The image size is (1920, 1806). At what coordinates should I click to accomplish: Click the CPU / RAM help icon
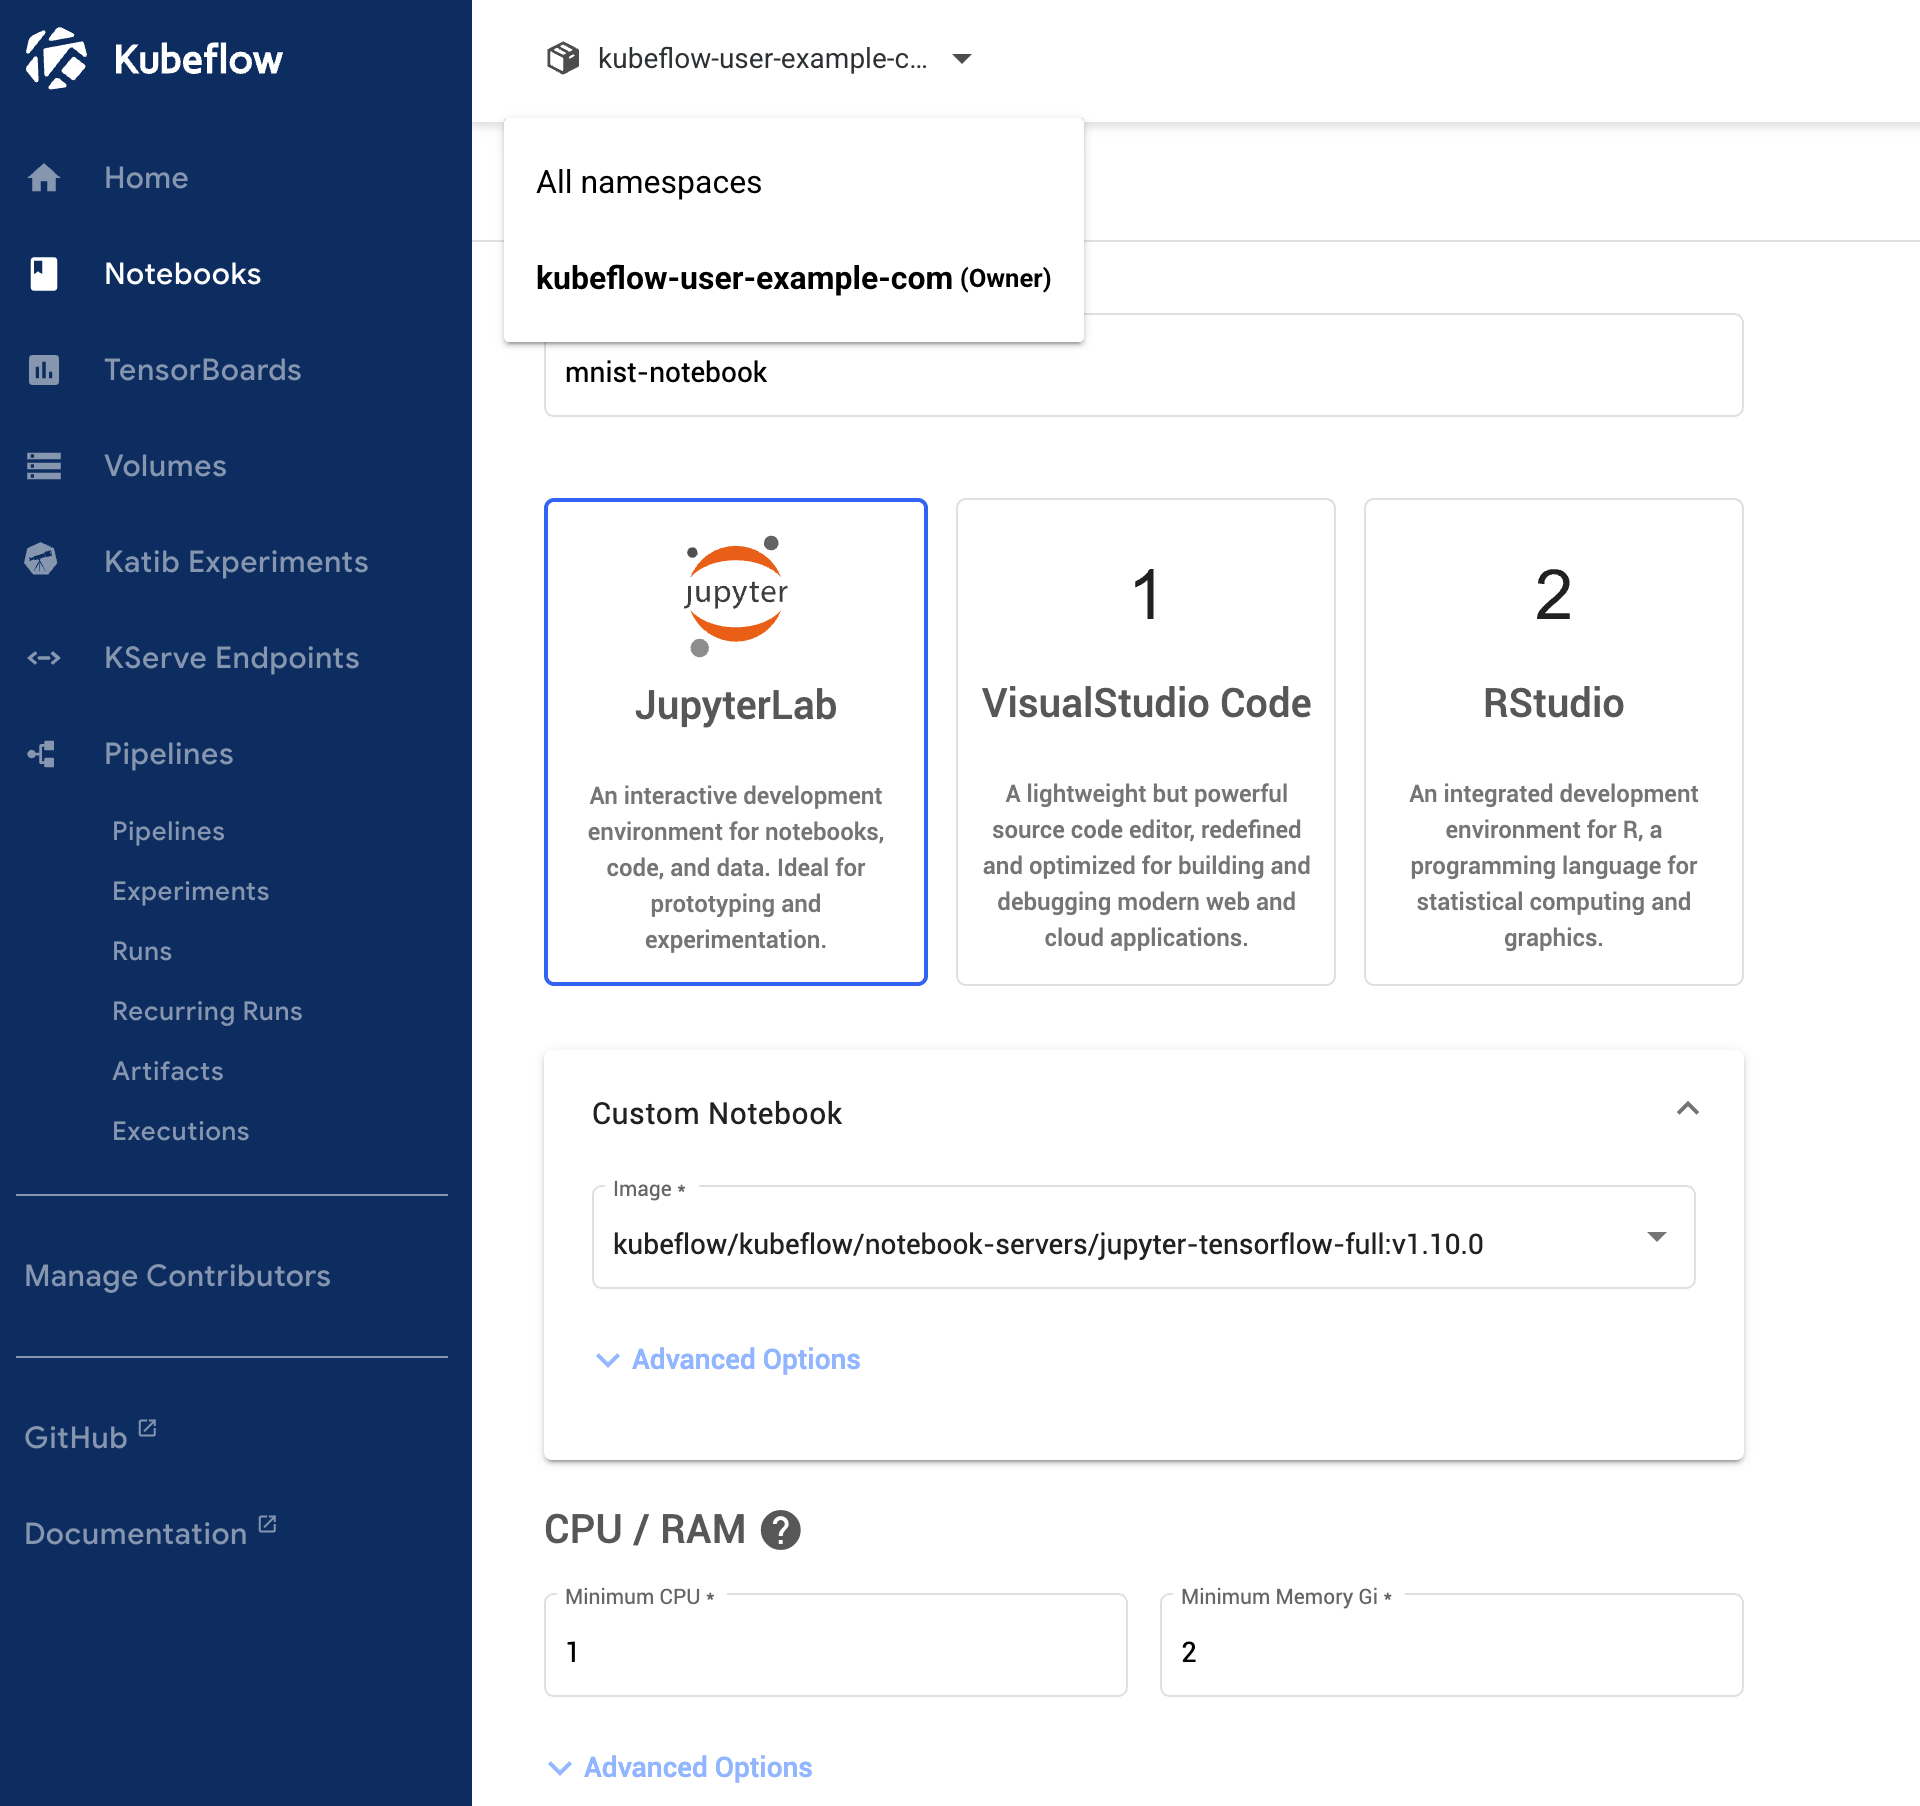[x=781, y=1529]
